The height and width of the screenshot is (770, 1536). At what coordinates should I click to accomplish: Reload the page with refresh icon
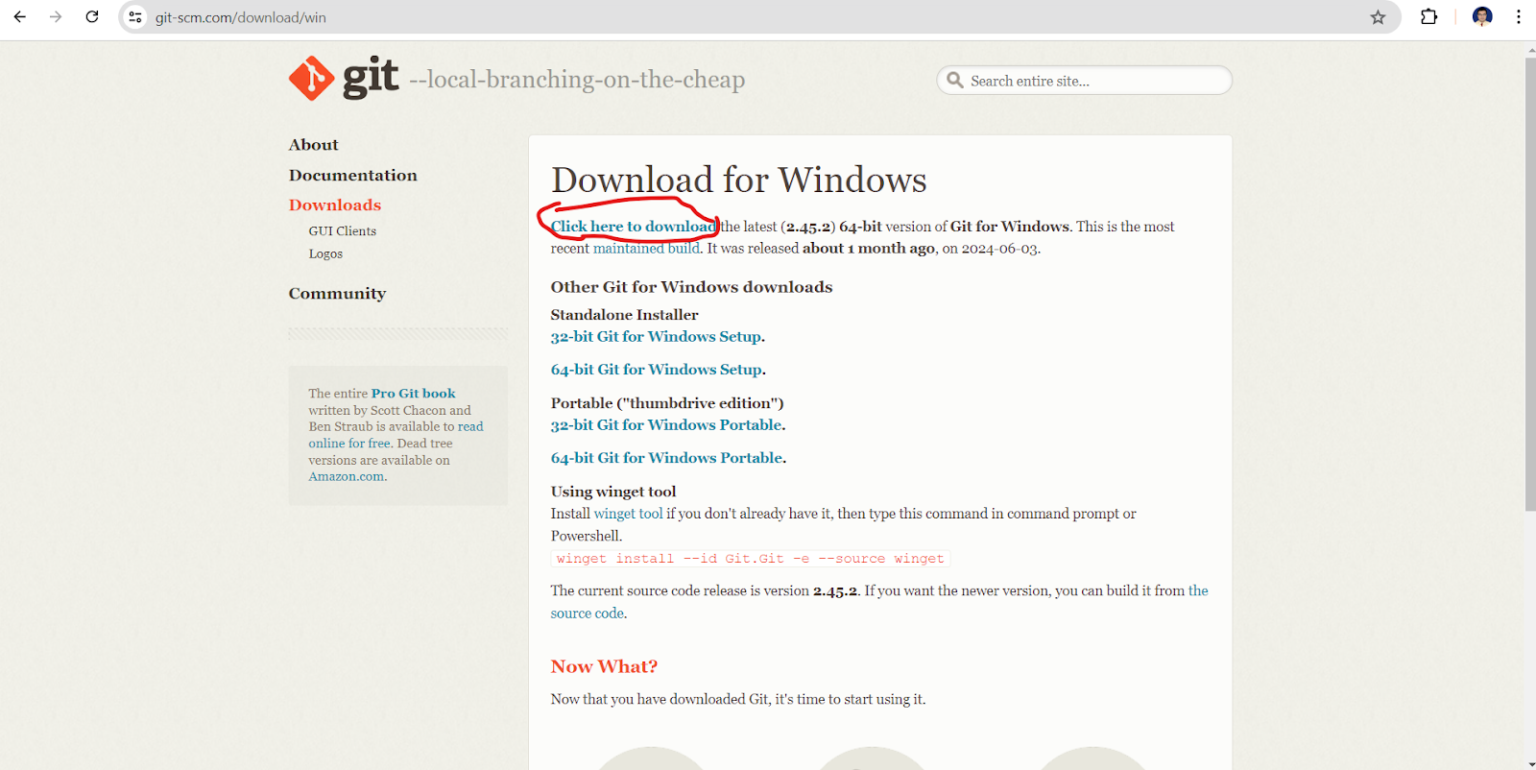pyautogui.click(x=92, y=17)
